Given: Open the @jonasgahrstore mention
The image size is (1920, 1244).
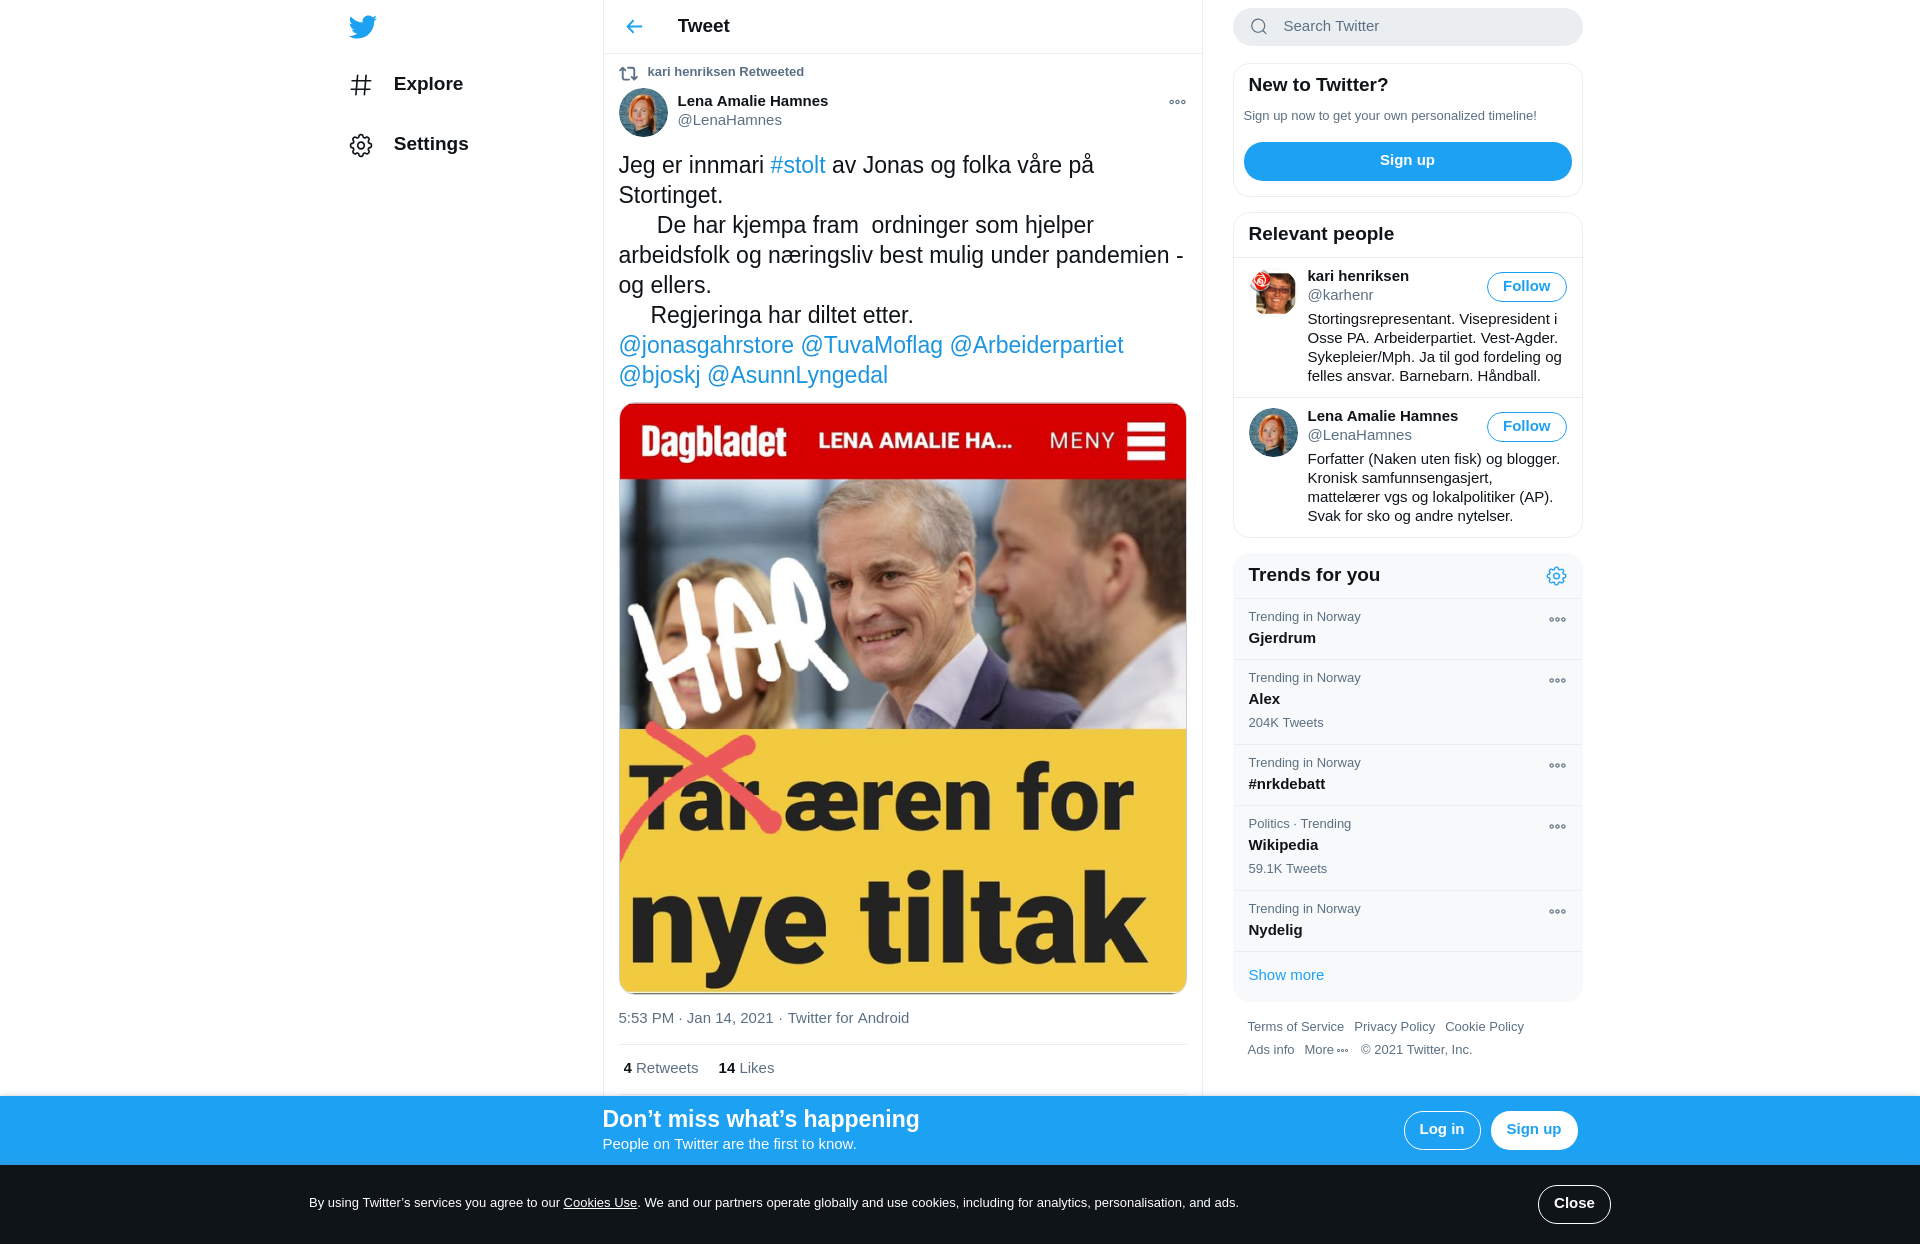Looking at the screenshot, I should 706,345.
